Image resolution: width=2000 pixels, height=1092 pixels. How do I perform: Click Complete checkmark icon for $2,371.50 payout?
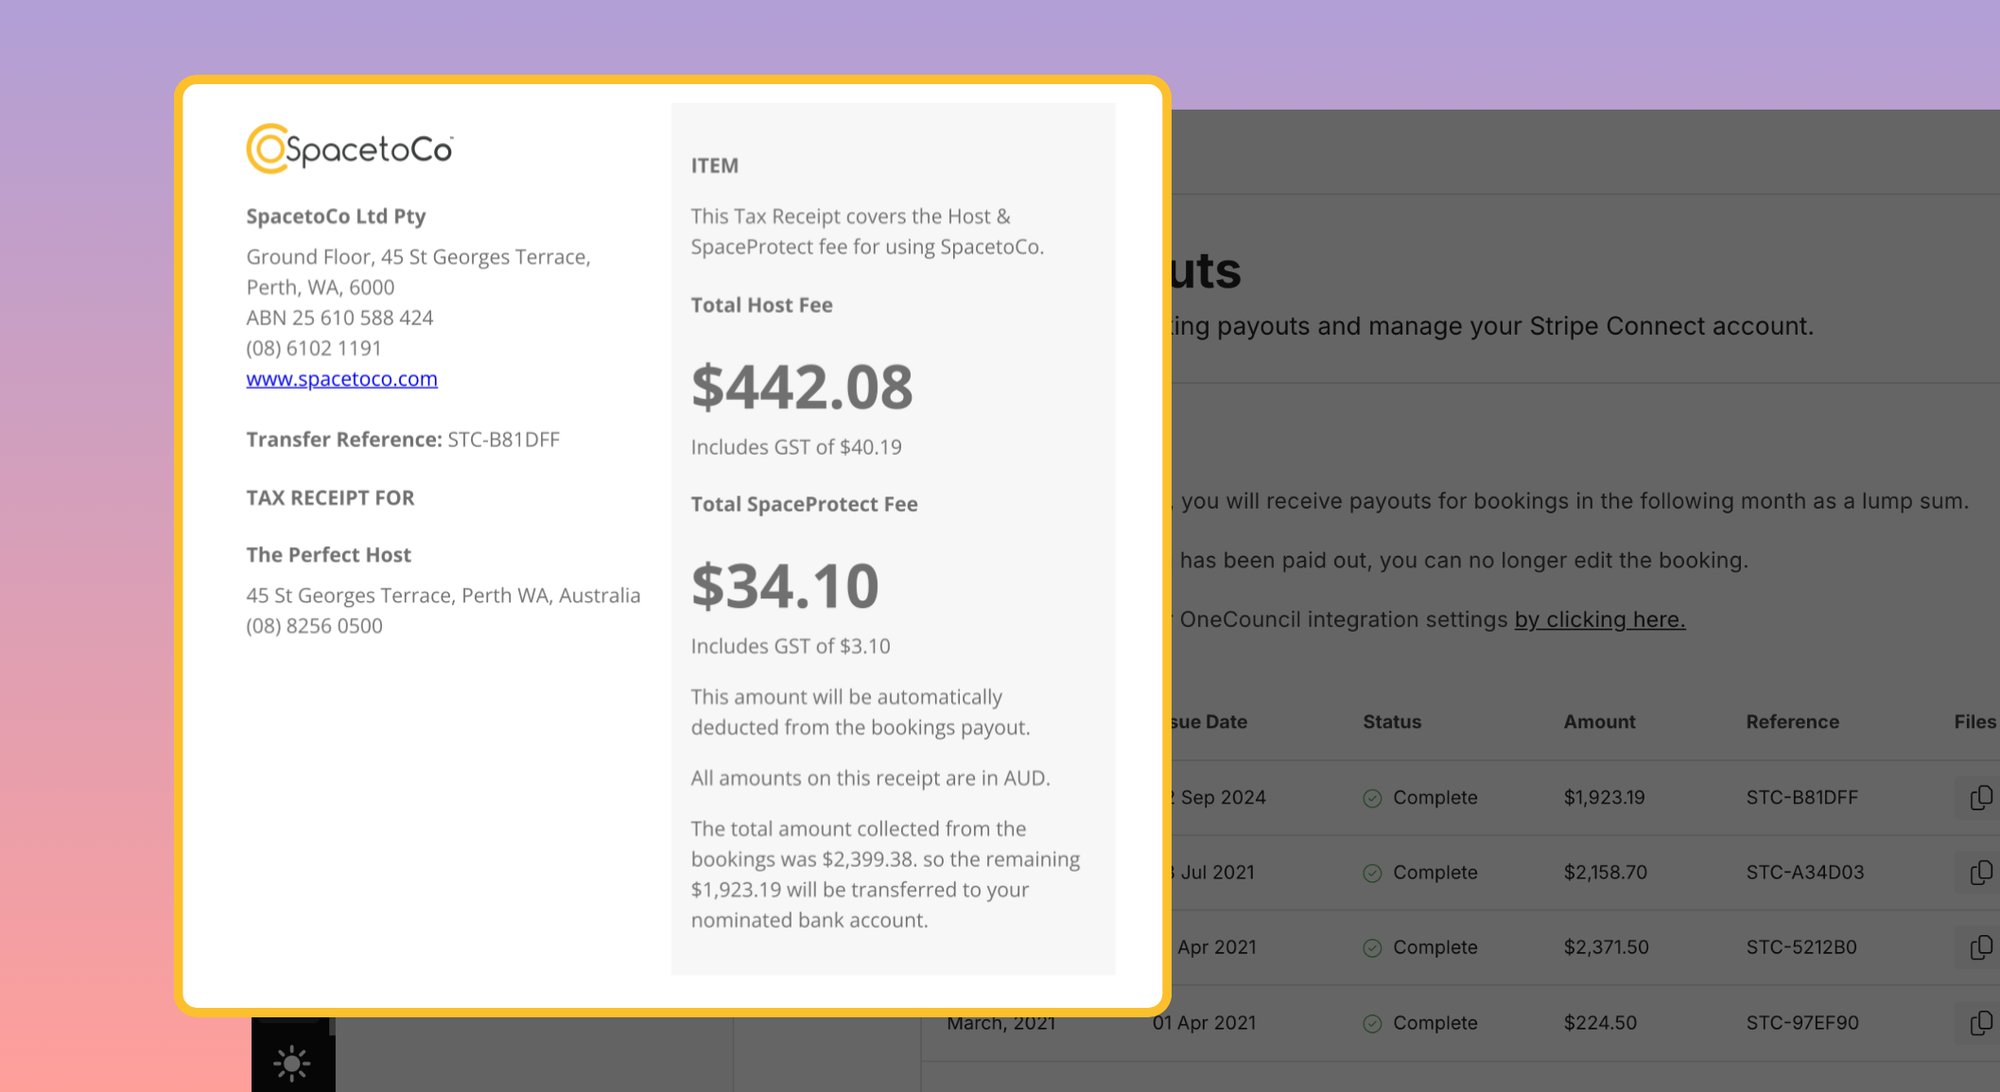point(1372,948)
